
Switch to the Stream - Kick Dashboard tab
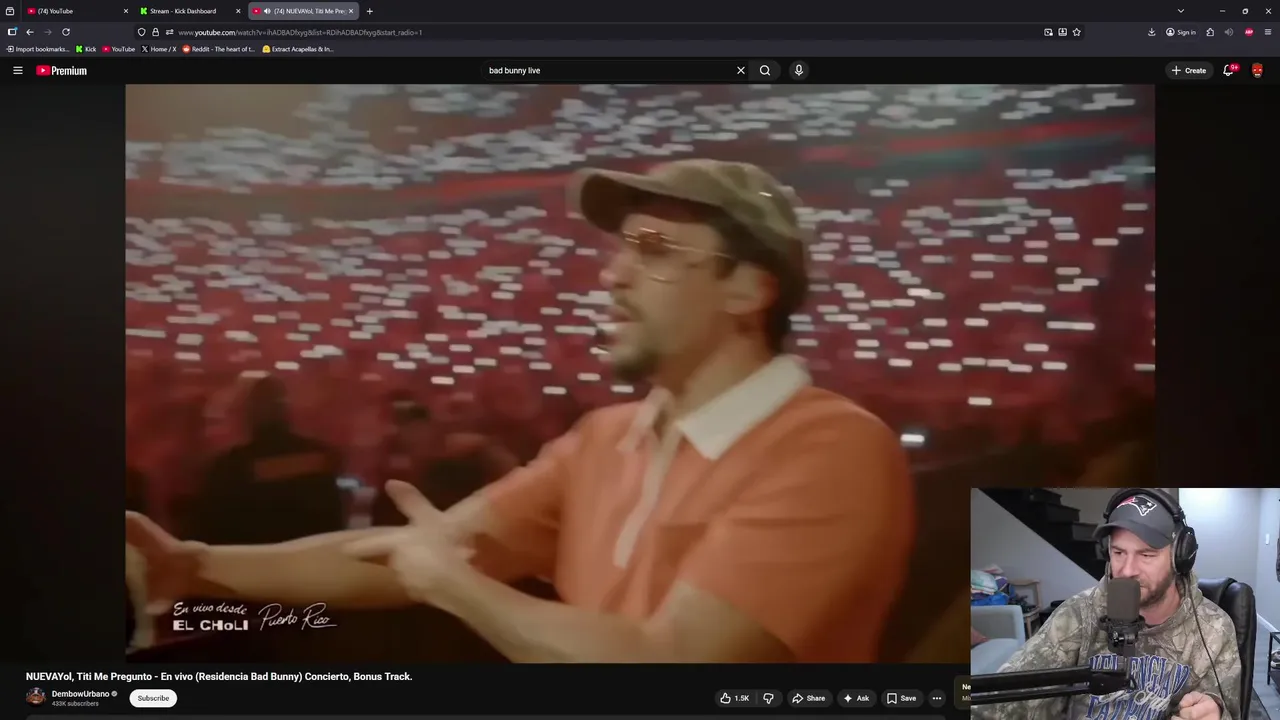pos(190,11)
